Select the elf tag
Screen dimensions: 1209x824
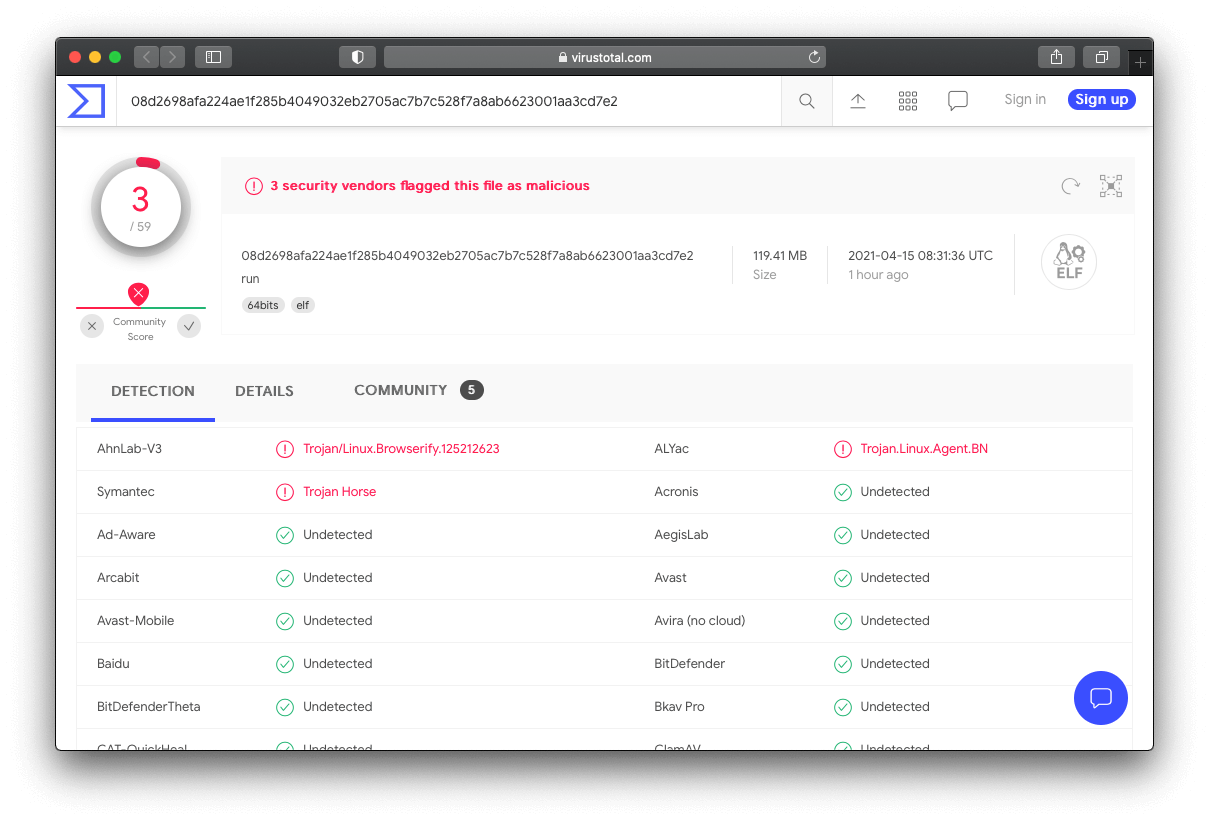pyautogui.click(x=303, y=305)
